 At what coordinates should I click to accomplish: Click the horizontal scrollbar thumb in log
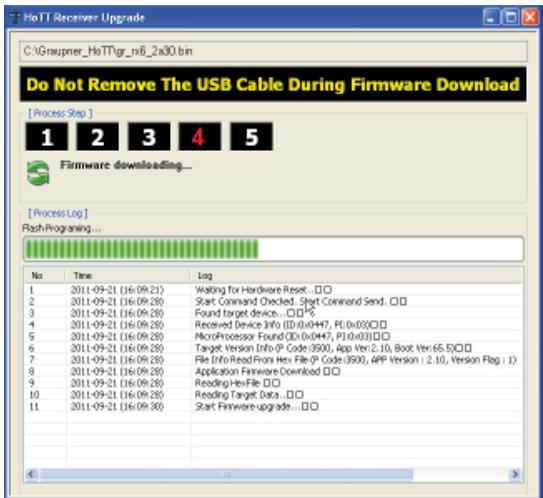click(227, 474)
